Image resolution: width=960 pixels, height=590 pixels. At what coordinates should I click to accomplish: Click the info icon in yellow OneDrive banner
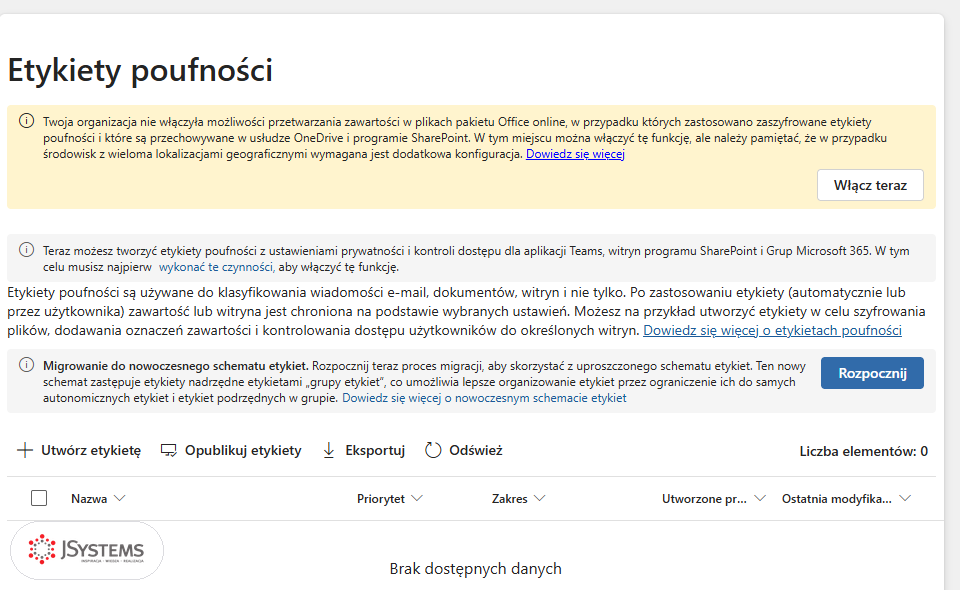(26, 121)
